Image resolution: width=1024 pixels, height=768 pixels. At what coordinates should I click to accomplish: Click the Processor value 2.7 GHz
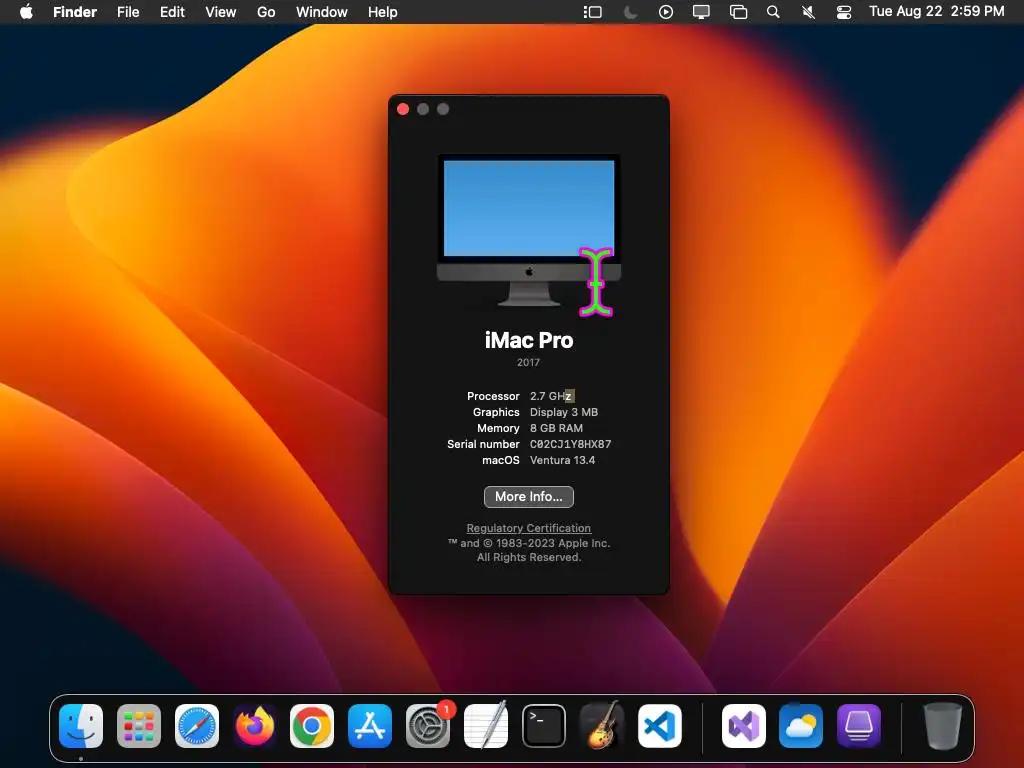(552, 396)
